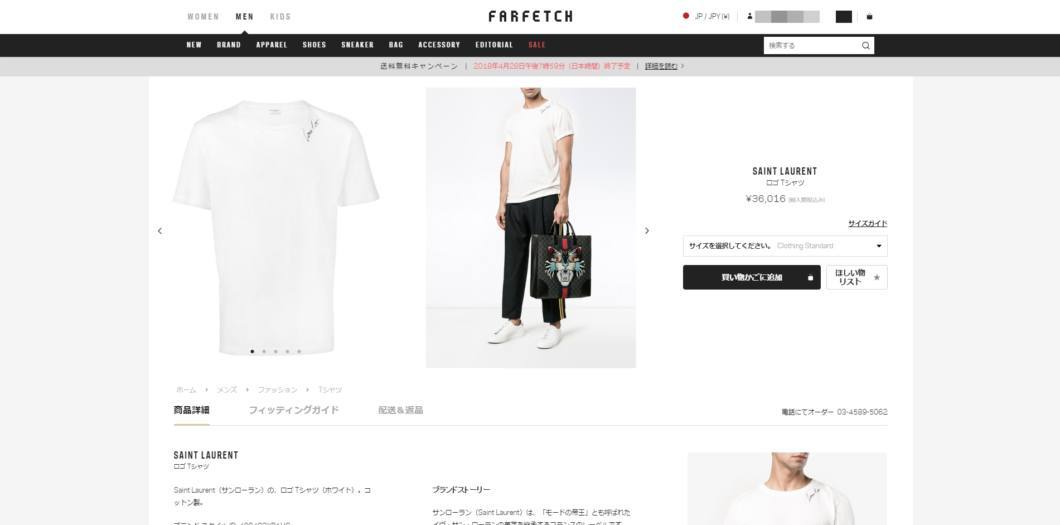Click into the search input field

pos(811,46)
